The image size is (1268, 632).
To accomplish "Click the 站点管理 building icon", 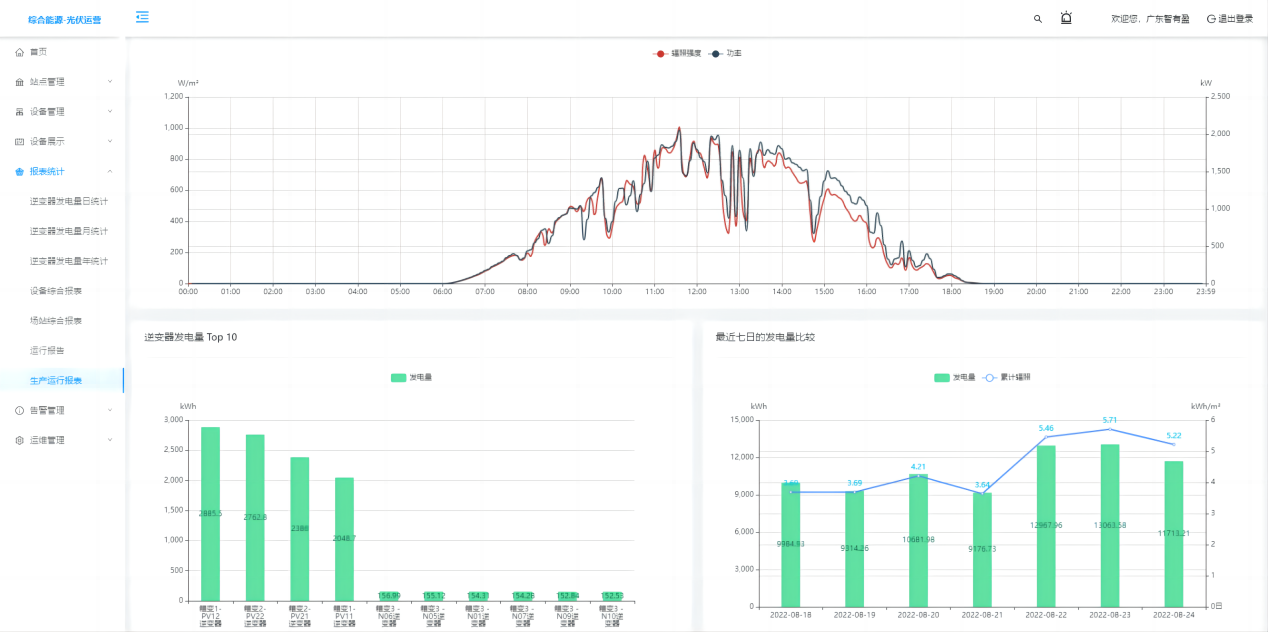I will pos(20,82).
